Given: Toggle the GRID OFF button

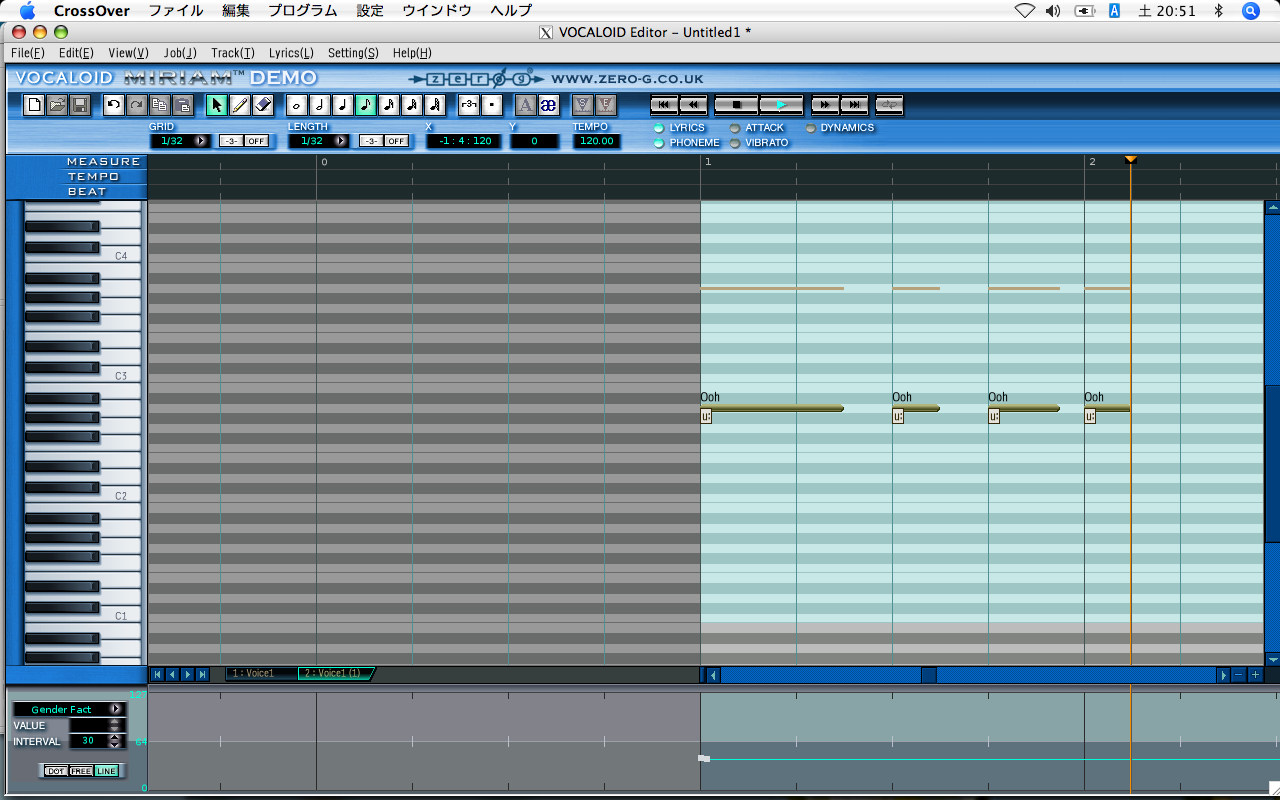Looking at the screenshot, I should point(257,141).
